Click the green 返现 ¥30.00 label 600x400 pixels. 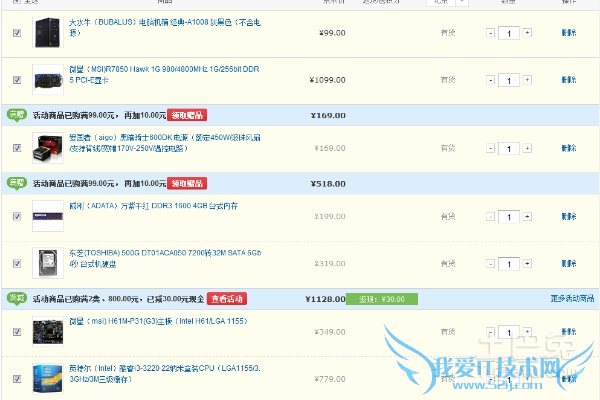[382, 299]
